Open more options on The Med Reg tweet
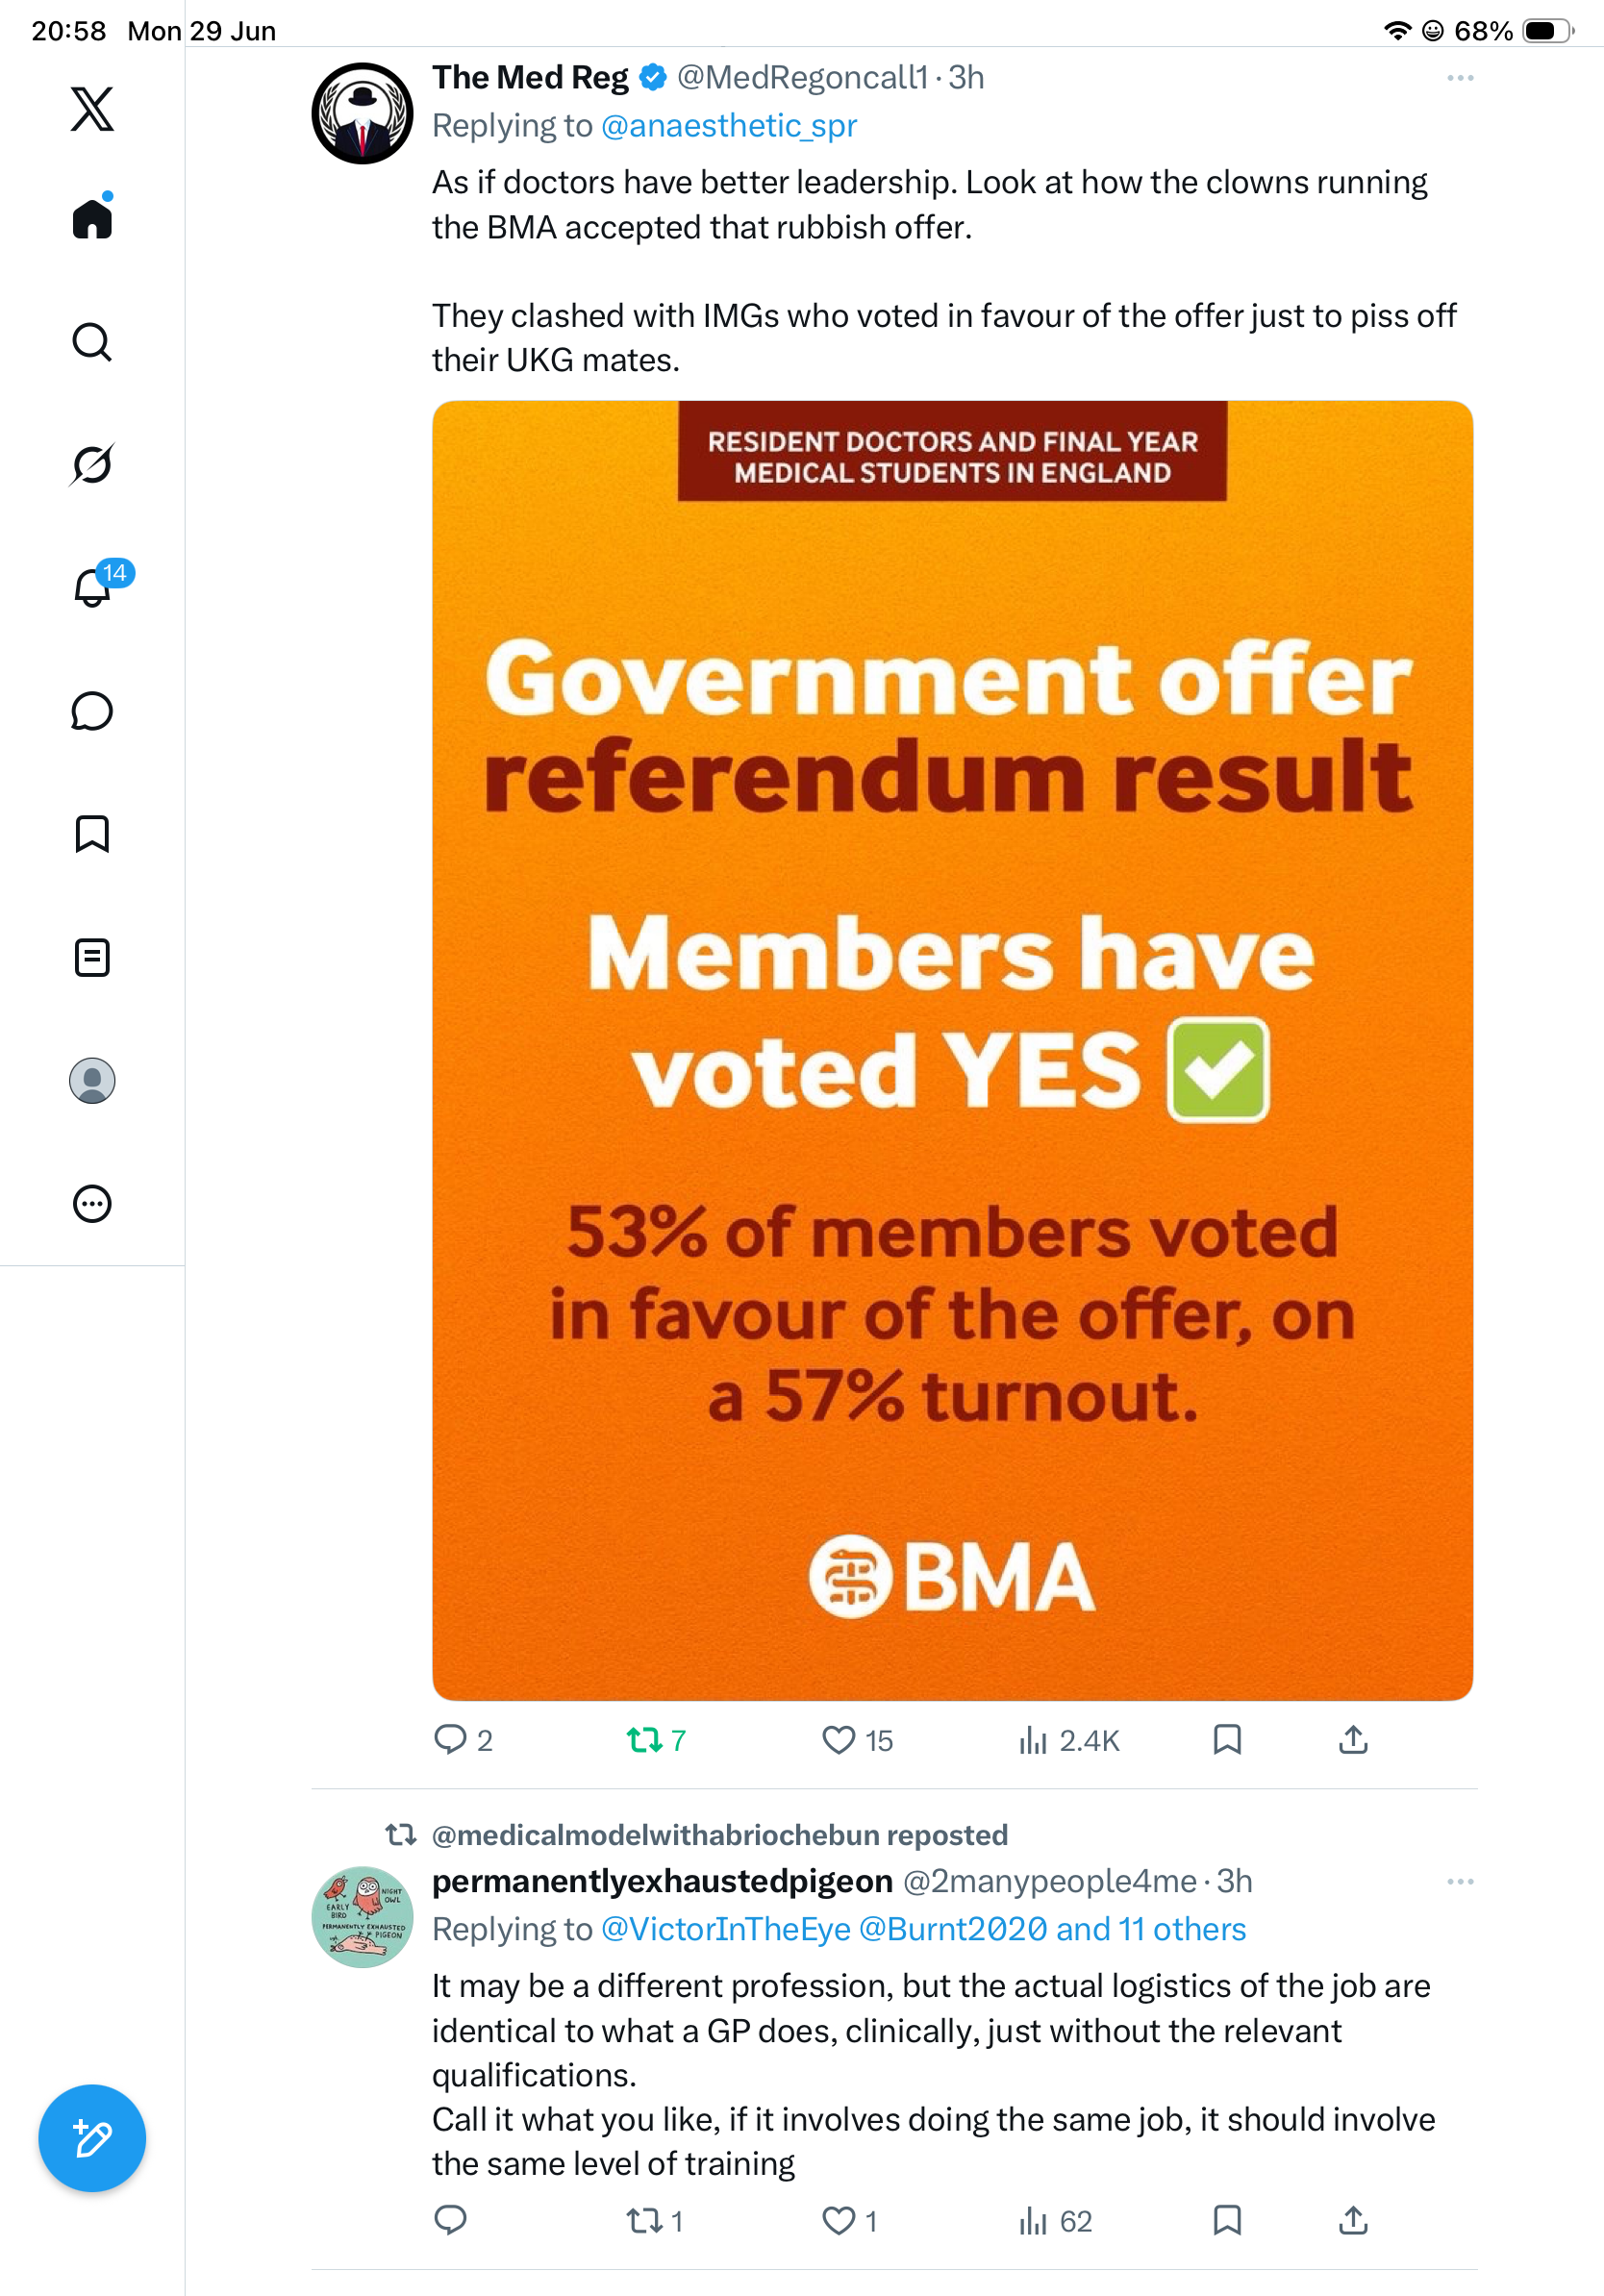This screenshot has width=1604, height=2296. [1460, 78]
